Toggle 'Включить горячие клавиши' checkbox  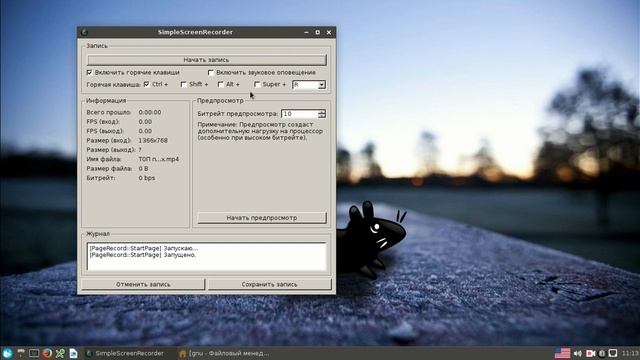pyautogui.click(x=89, y=72)
